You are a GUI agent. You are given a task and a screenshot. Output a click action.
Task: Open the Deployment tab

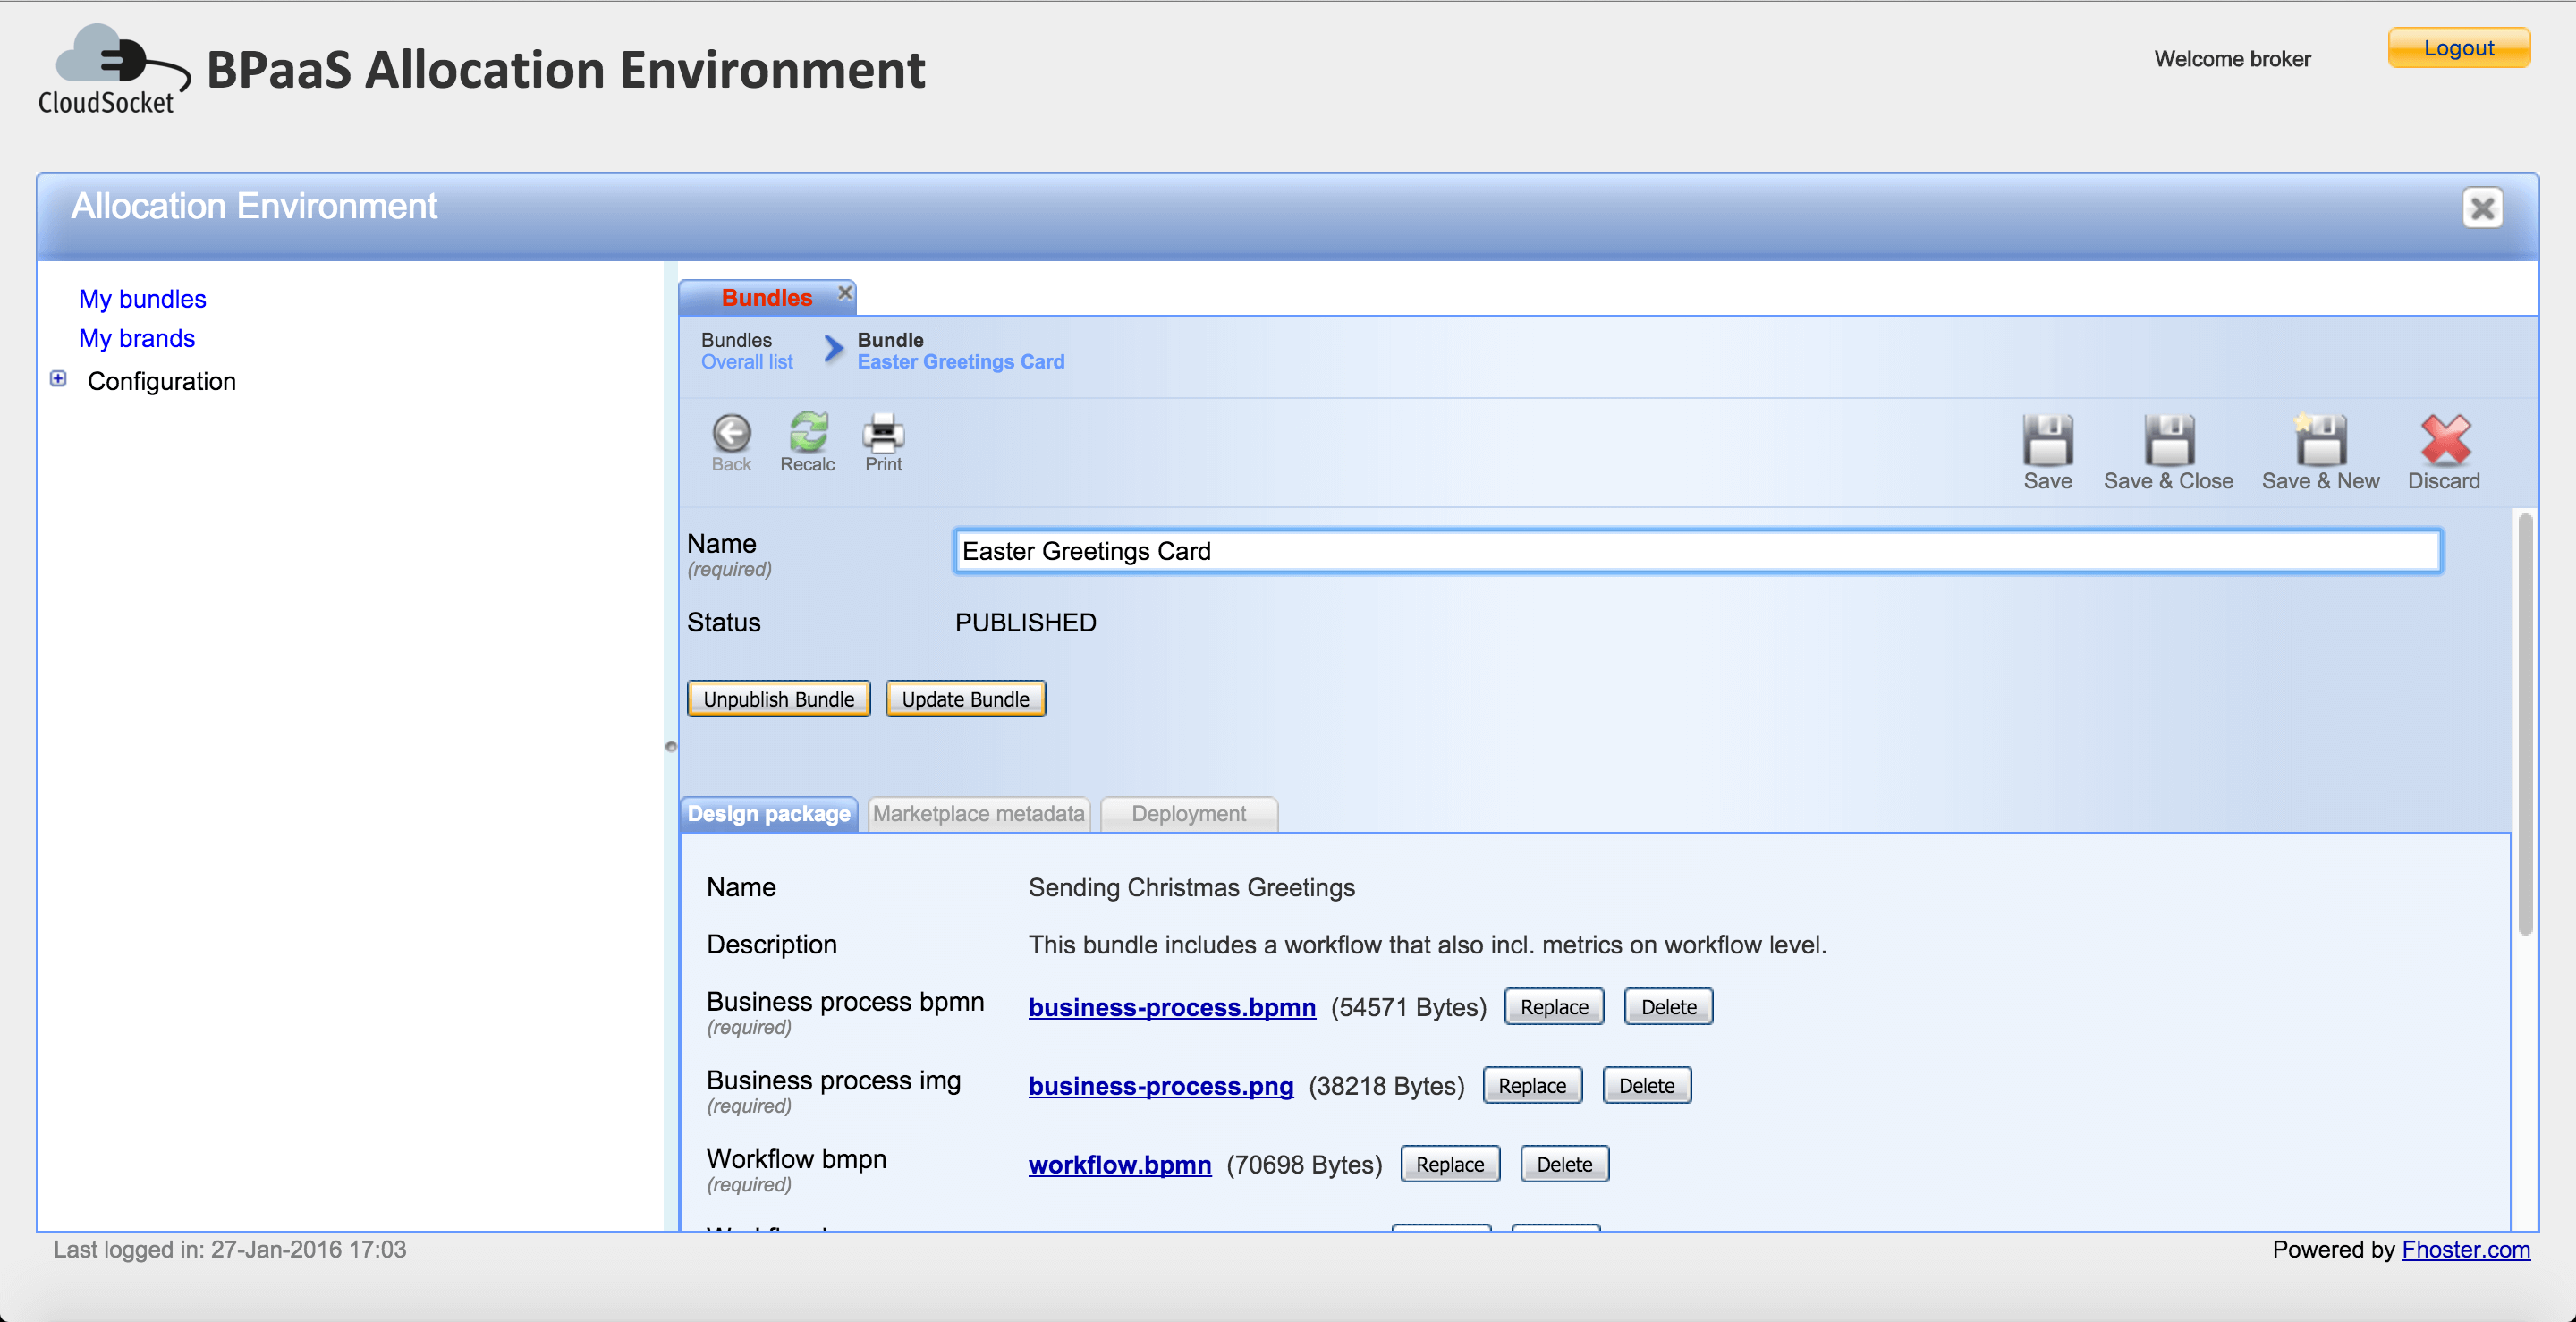tap(1188, 814)
